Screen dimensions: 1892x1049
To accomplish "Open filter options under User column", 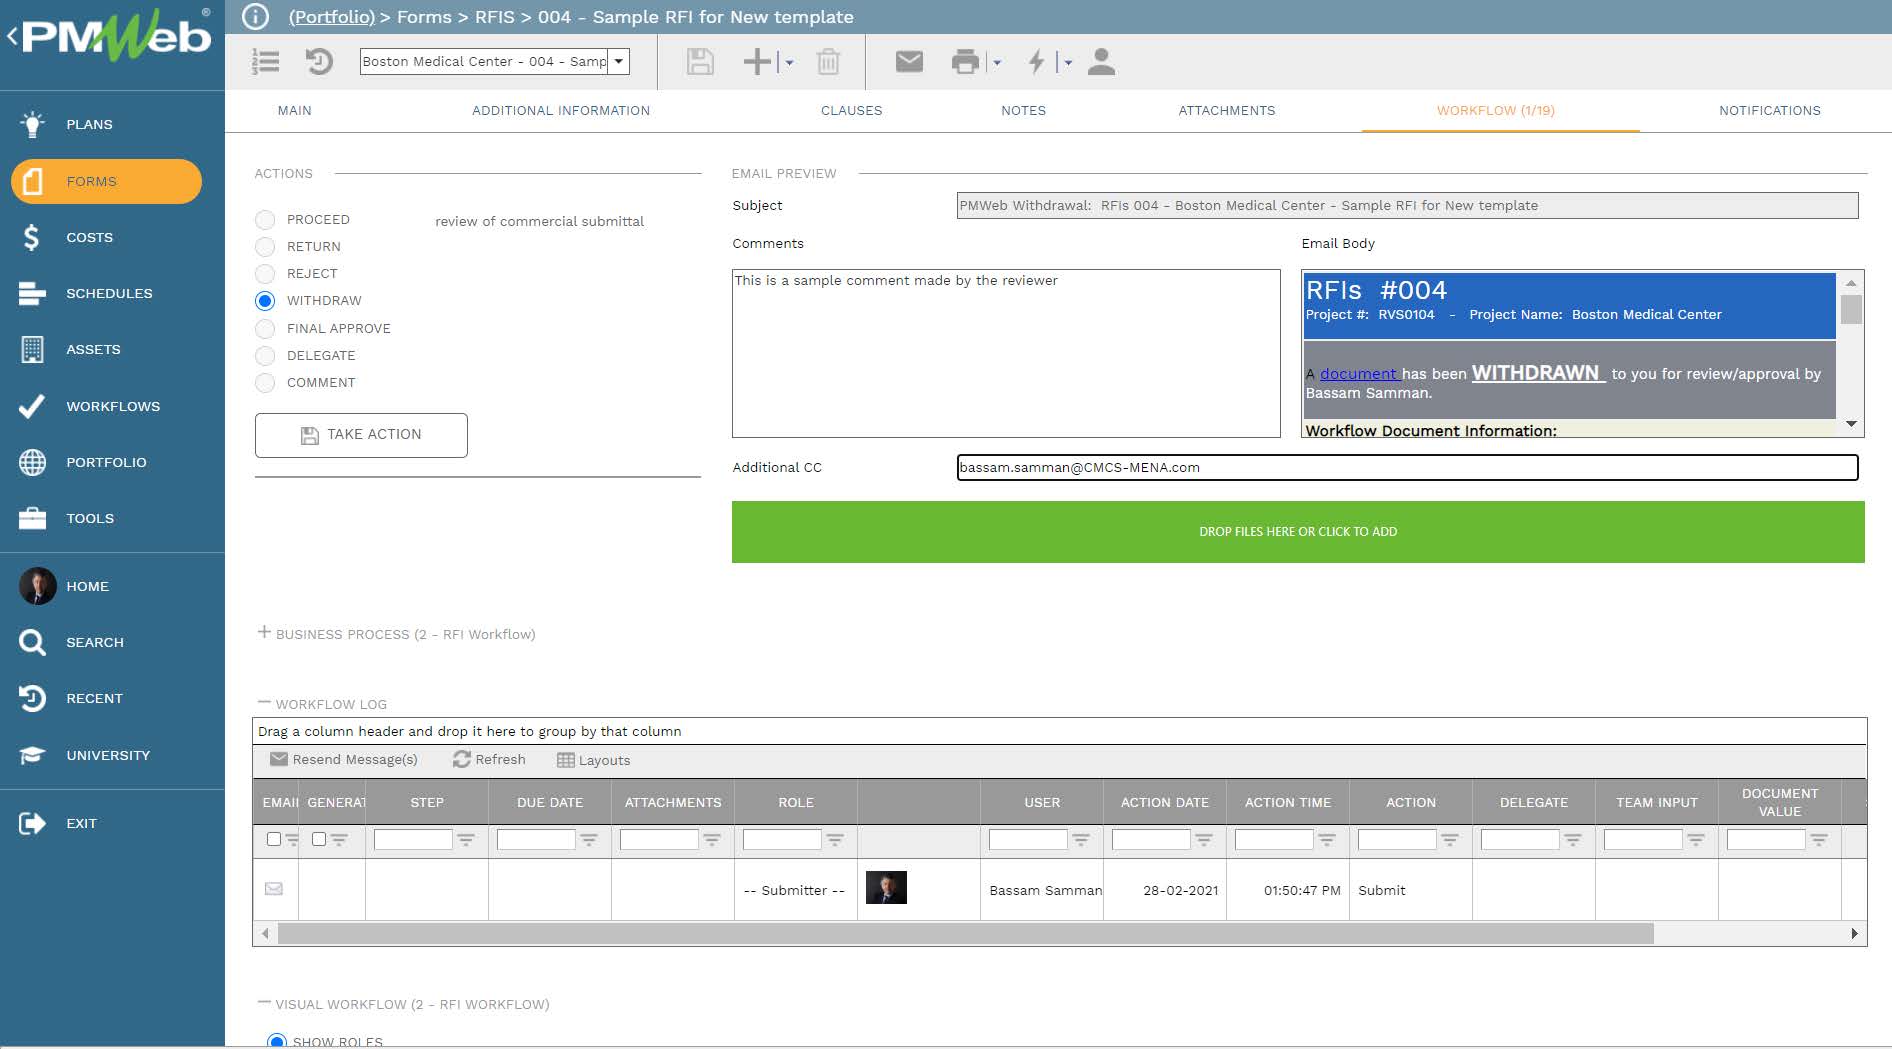I will click(1081, 840).
